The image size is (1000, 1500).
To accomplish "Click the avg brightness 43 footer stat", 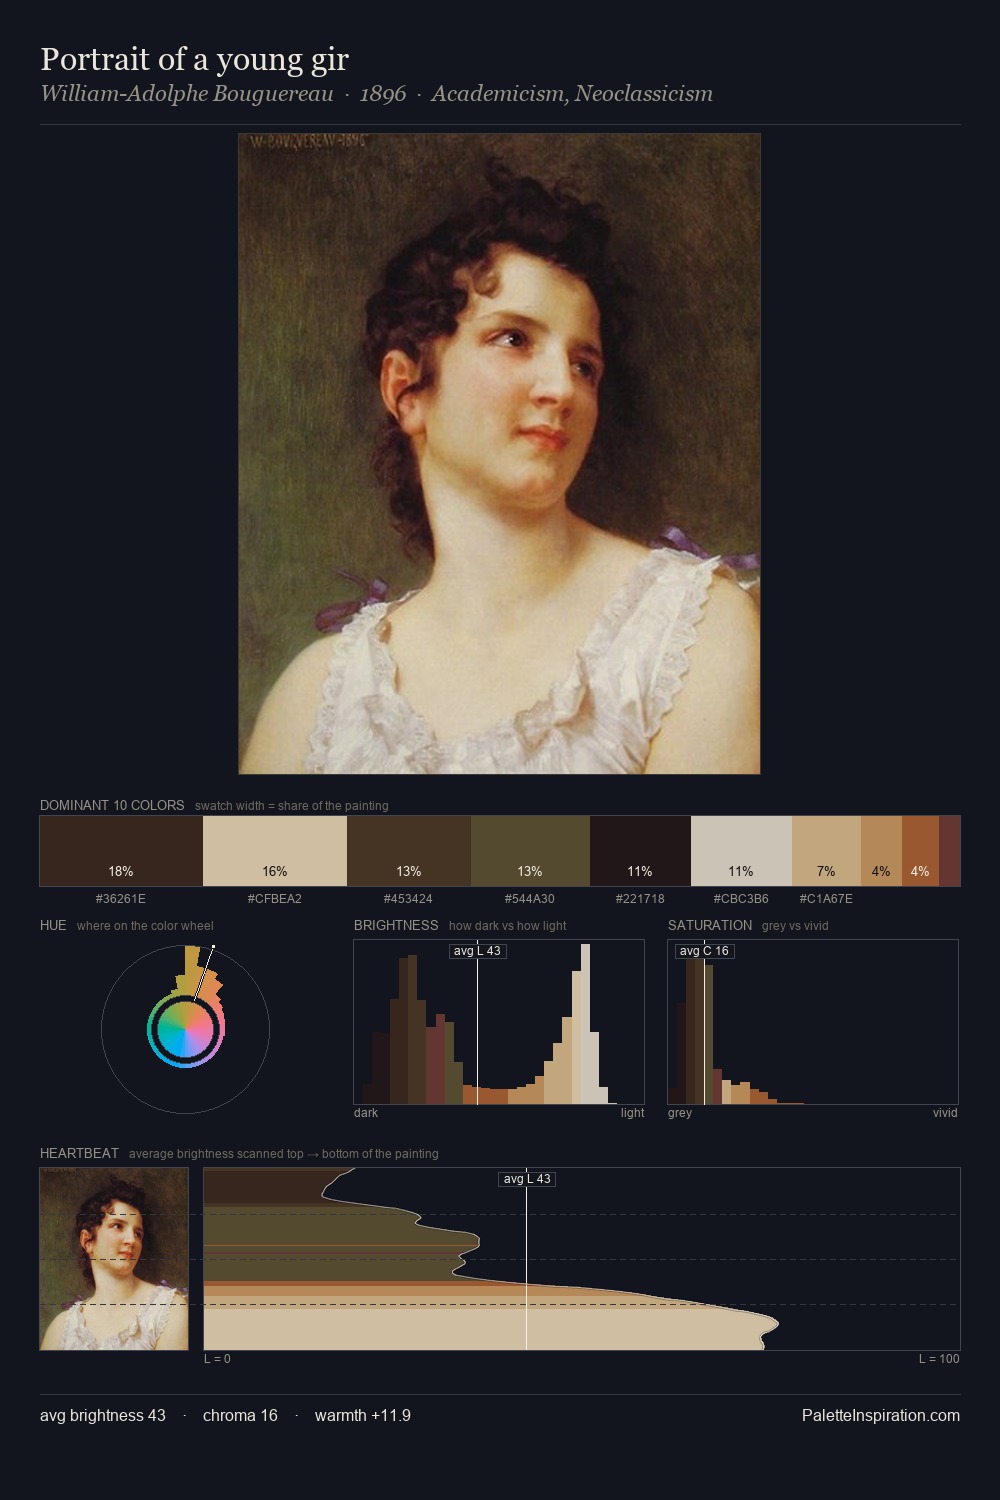I will [x=103, y=1415].
